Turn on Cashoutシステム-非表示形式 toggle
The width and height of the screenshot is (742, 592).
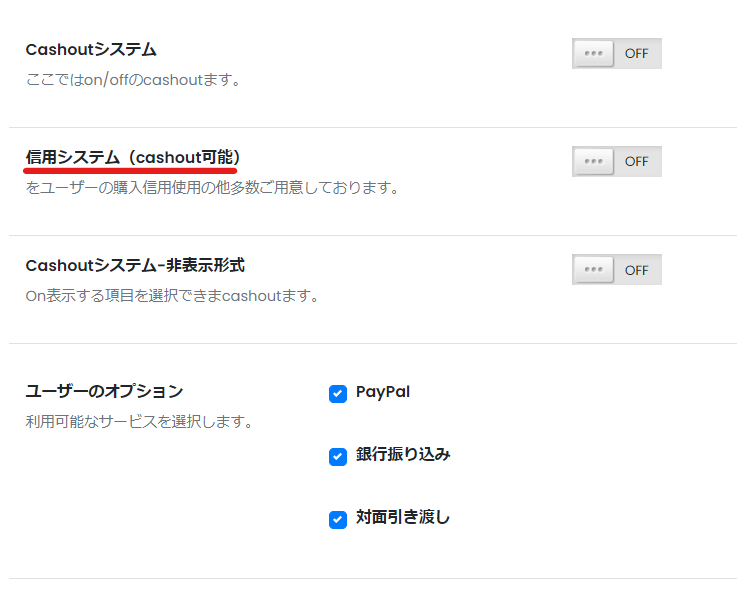(x=617, y=270)
